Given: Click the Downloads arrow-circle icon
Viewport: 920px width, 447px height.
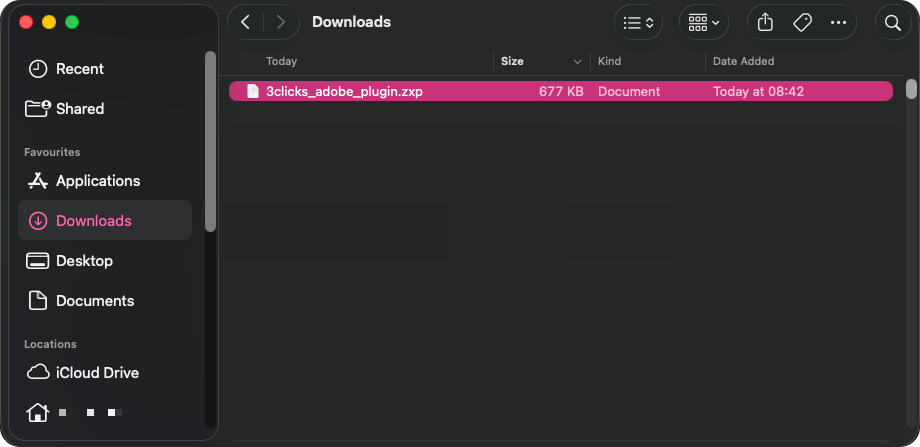Looking at the screenshot, I should click(38, 221).
